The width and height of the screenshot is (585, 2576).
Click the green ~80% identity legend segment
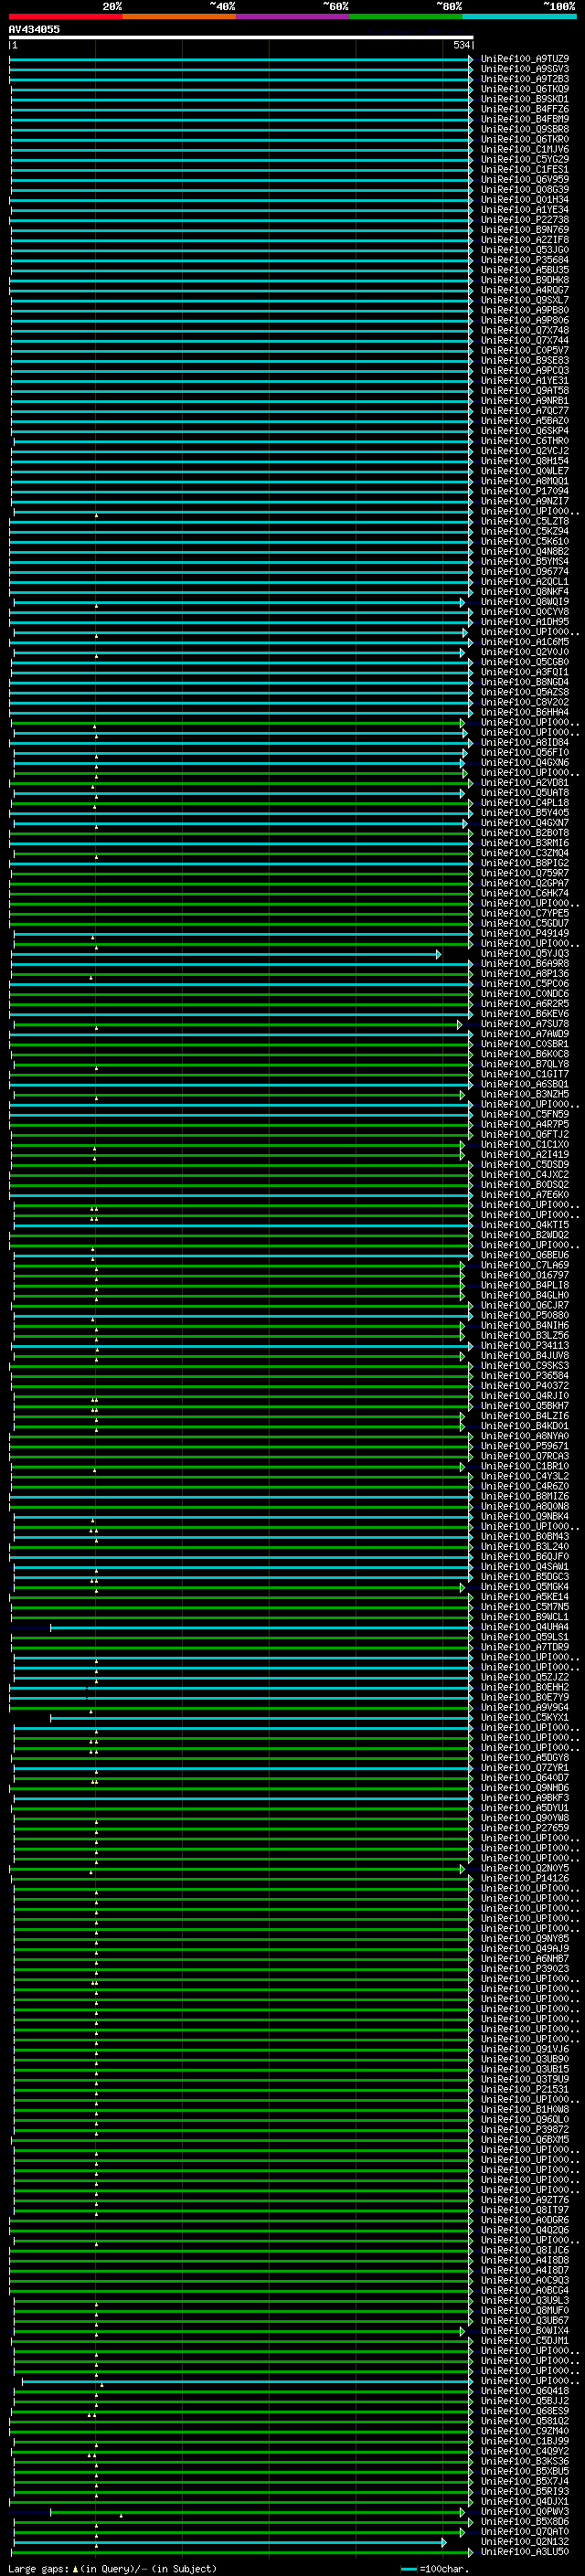coord(405,16)
